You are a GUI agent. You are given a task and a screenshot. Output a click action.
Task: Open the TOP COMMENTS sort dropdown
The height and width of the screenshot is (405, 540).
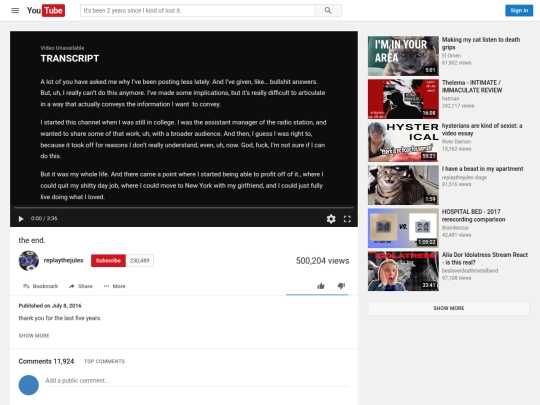point(104,361)
